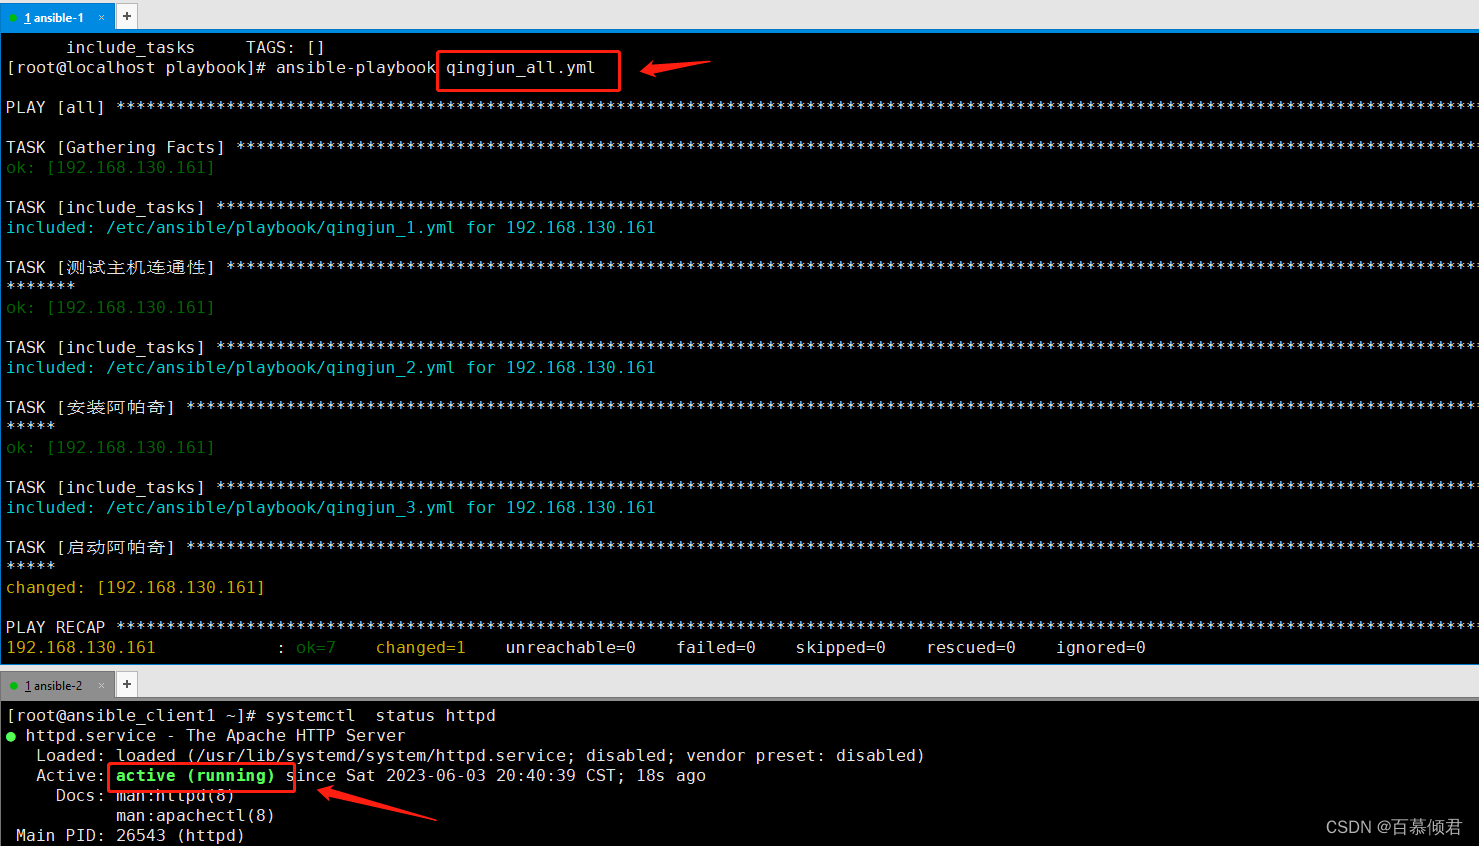The image size is (1479, 846).
Task: Add a new tab beside ansible-2
Action: point(127,684)
